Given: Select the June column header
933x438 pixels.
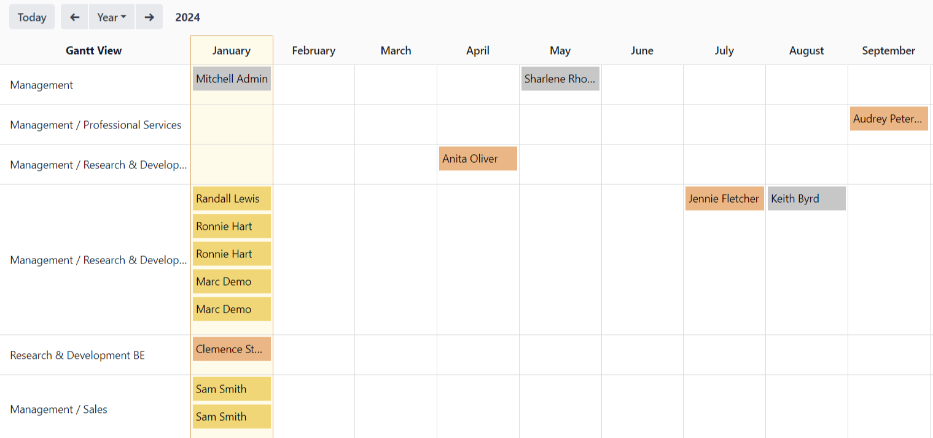Looking at the screenshot, I should coord(642,51).
